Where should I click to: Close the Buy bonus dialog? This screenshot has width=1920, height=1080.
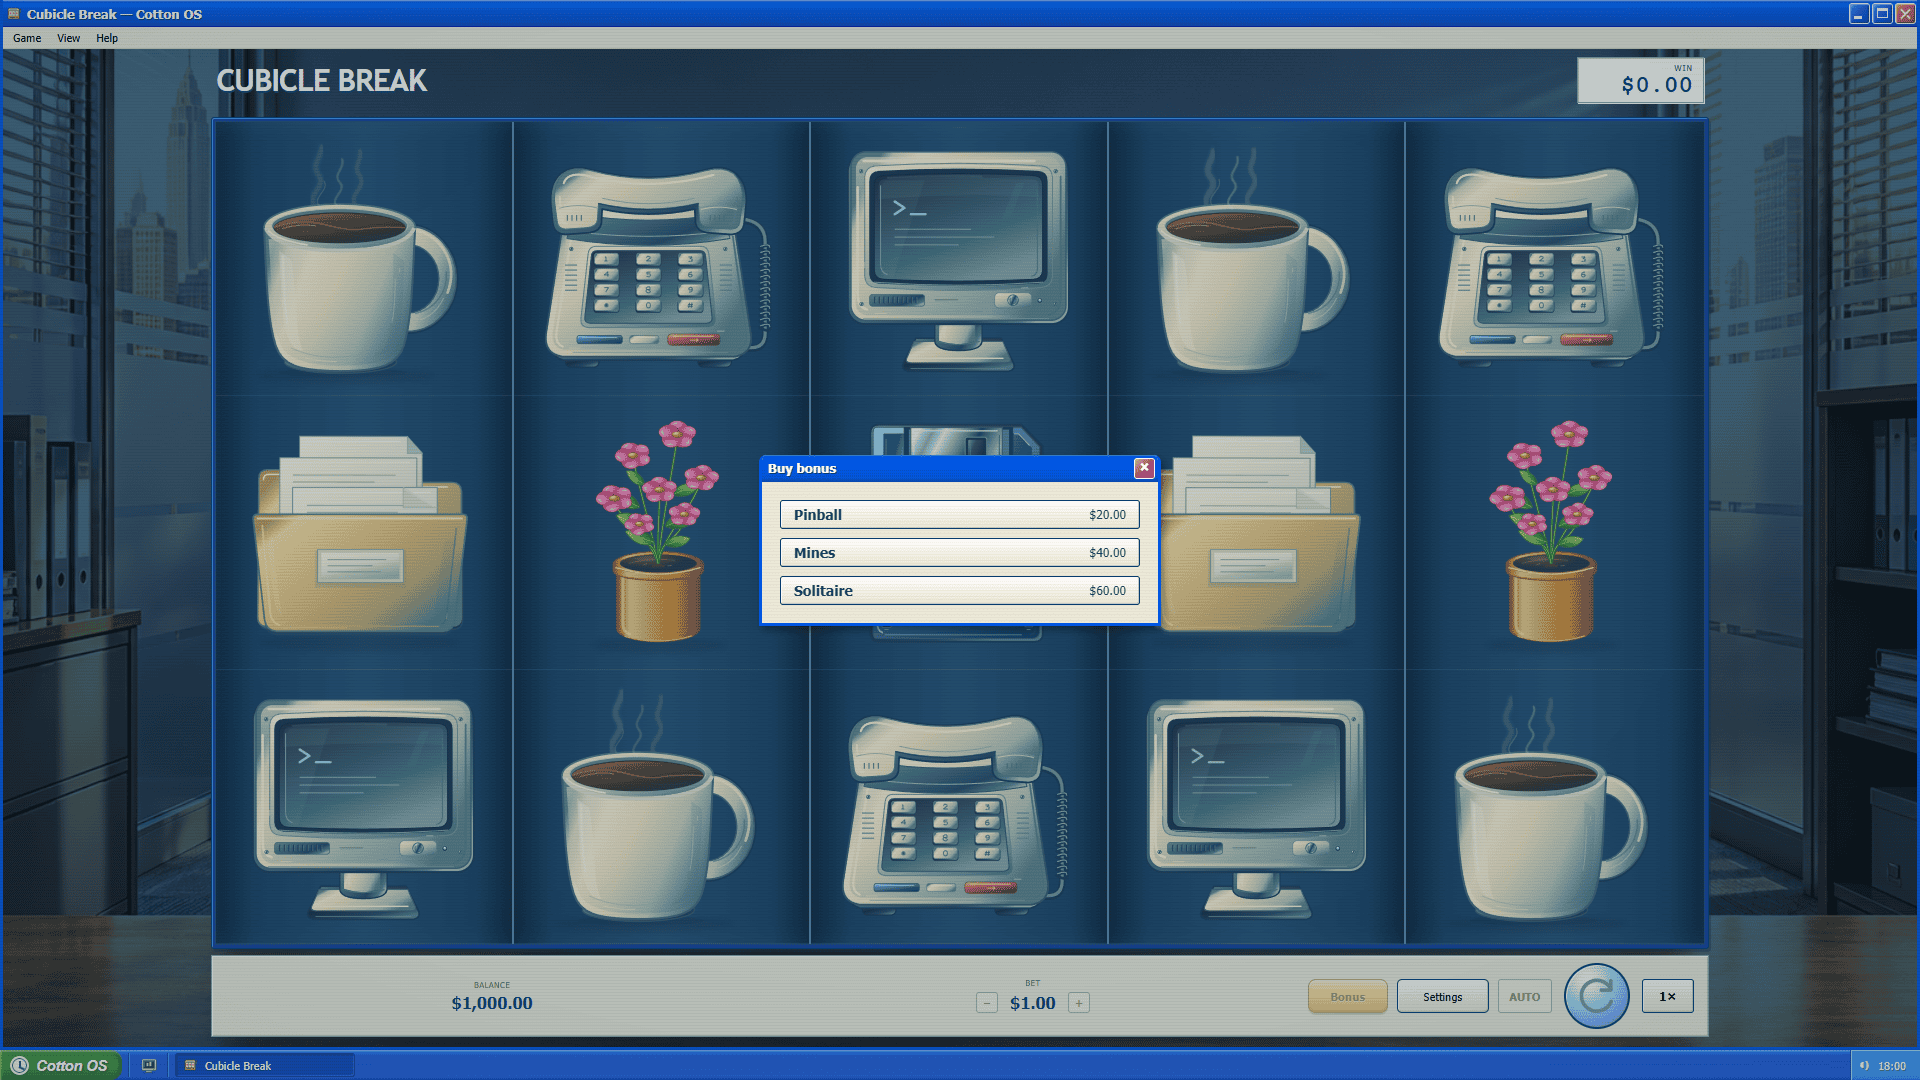point(1144,468)
